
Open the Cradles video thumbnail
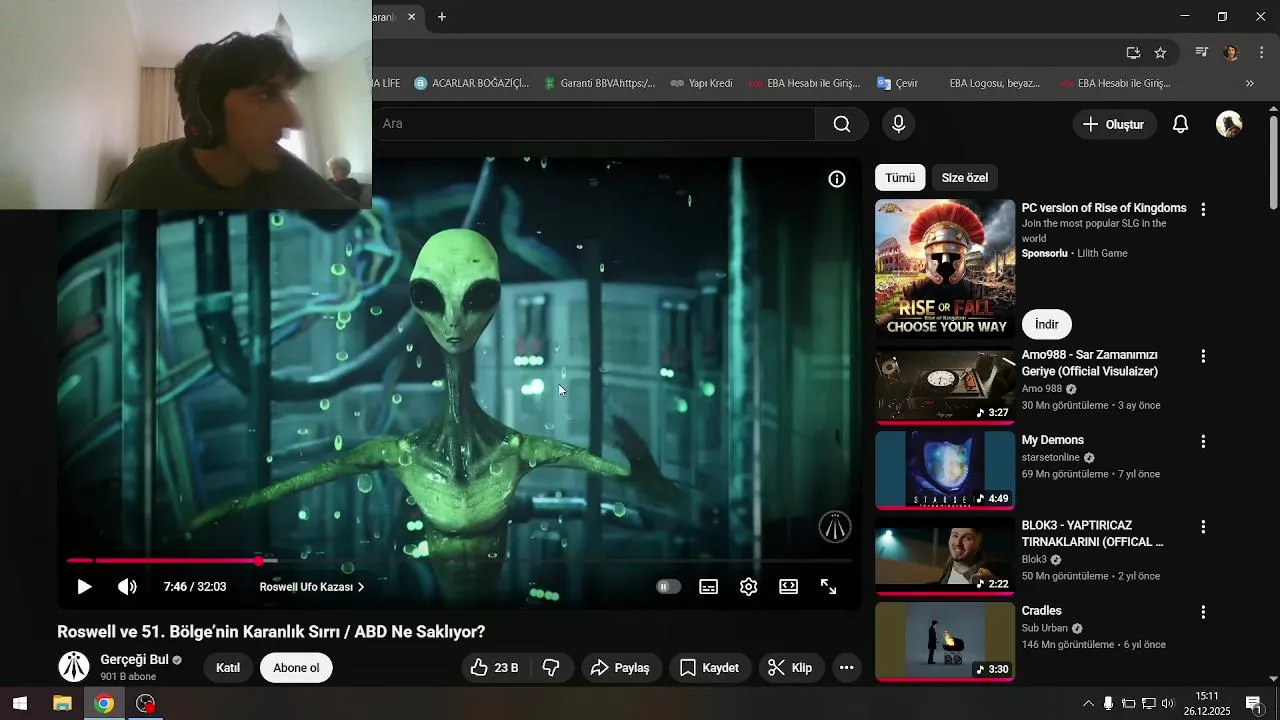point(945,641)
